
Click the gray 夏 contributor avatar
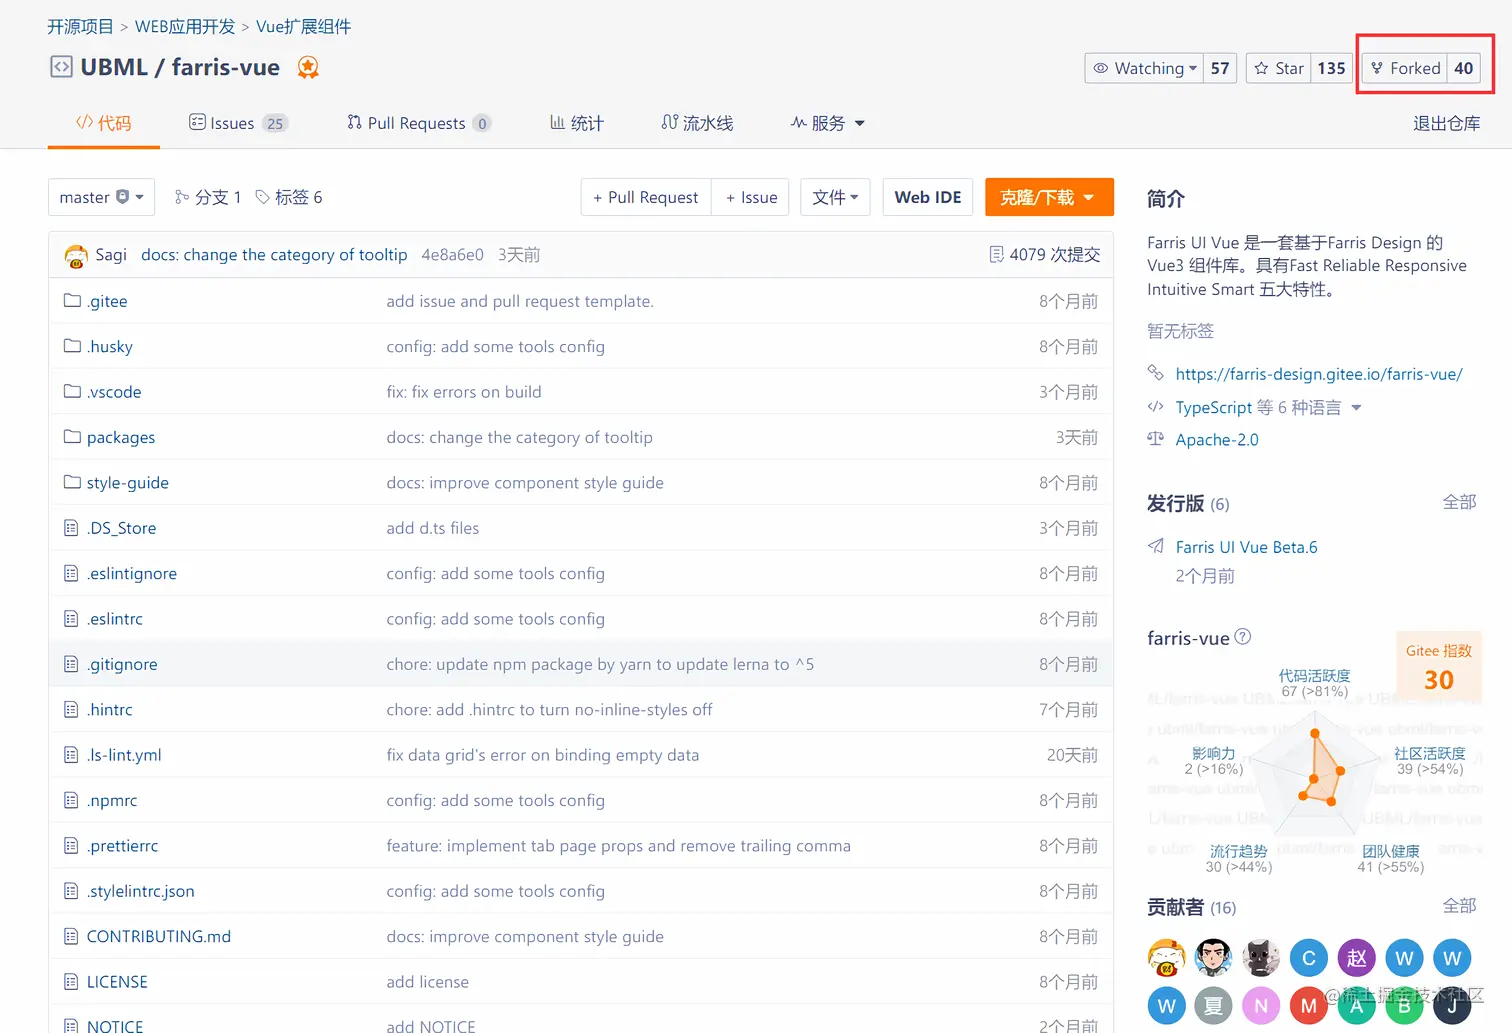(1213, 1006)
